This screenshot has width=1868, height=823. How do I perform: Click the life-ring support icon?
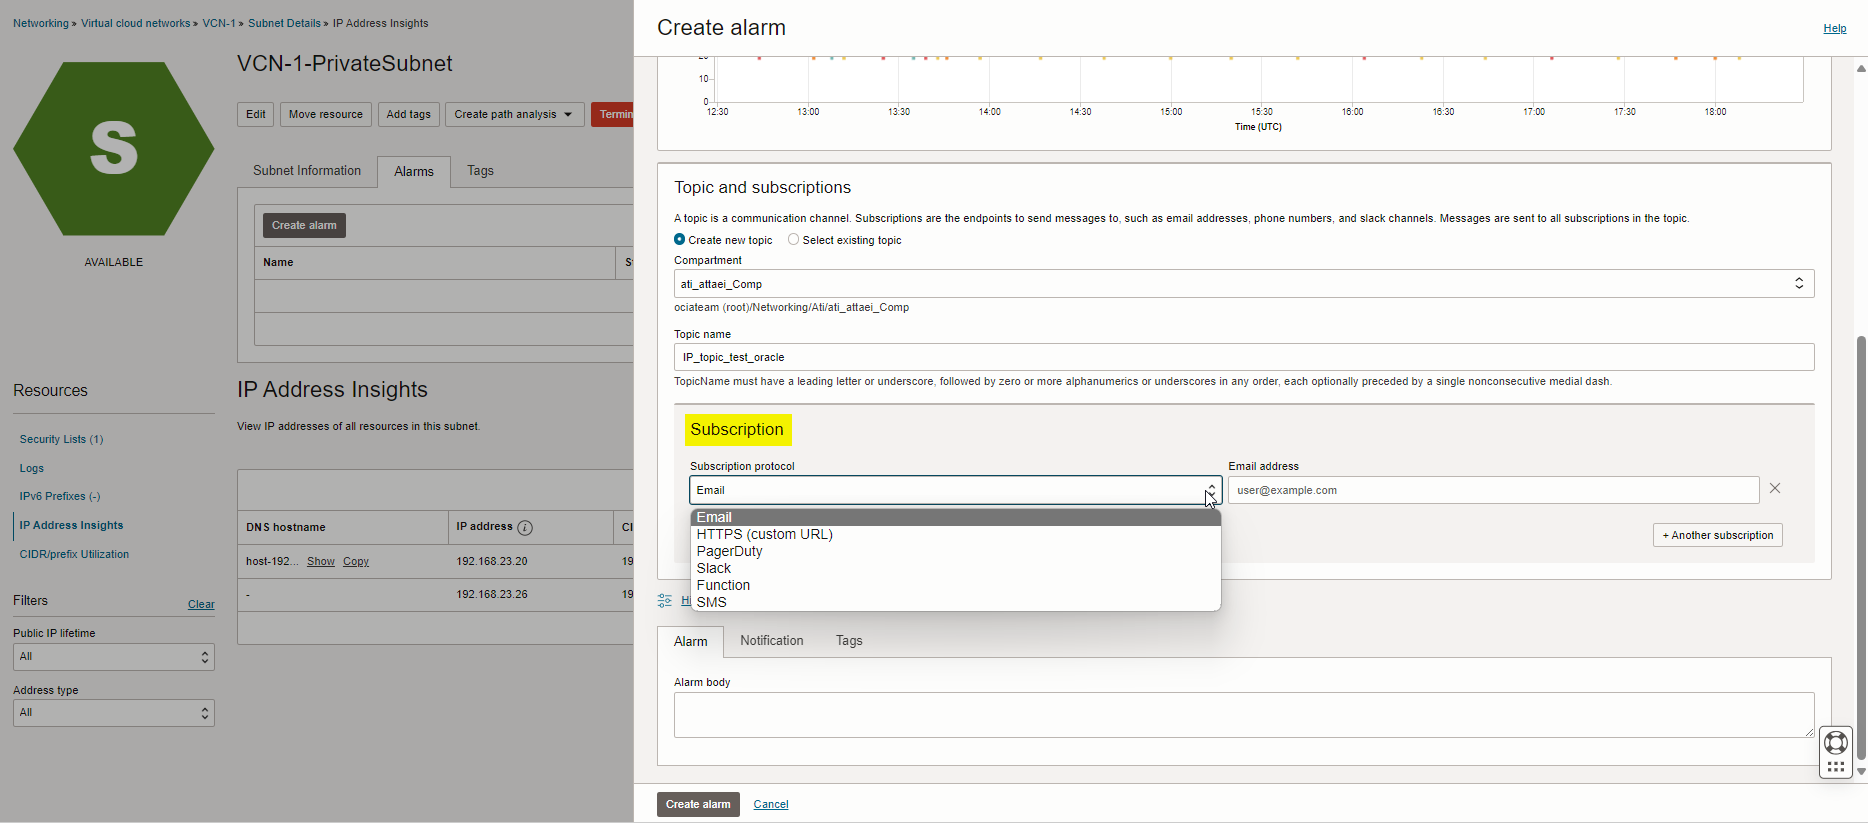[1835, 742]
